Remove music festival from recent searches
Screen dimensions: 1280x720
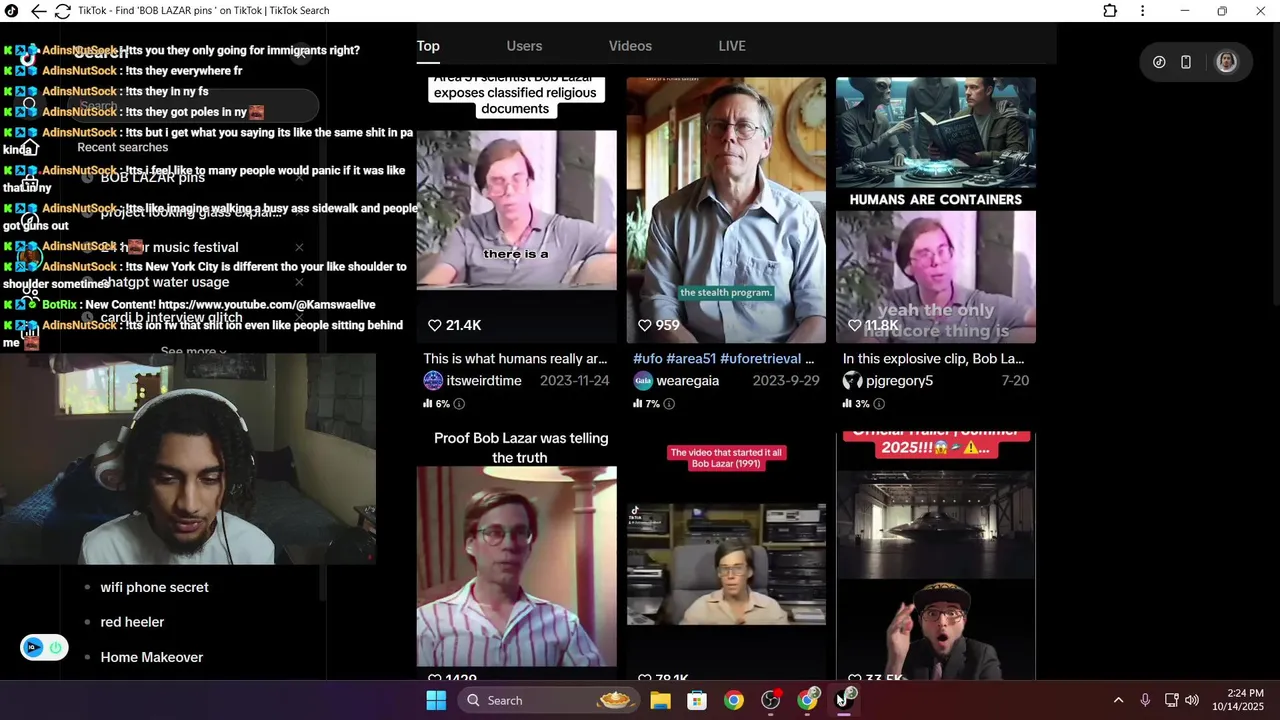click(299, 247)
